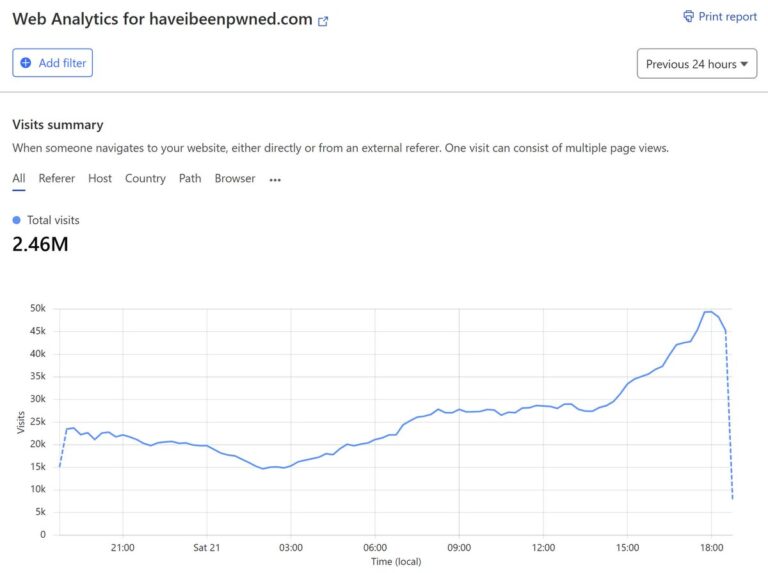The width and height of the screenshot is (768, 573).
Task: Select the All tab
Action: [19, 178]
